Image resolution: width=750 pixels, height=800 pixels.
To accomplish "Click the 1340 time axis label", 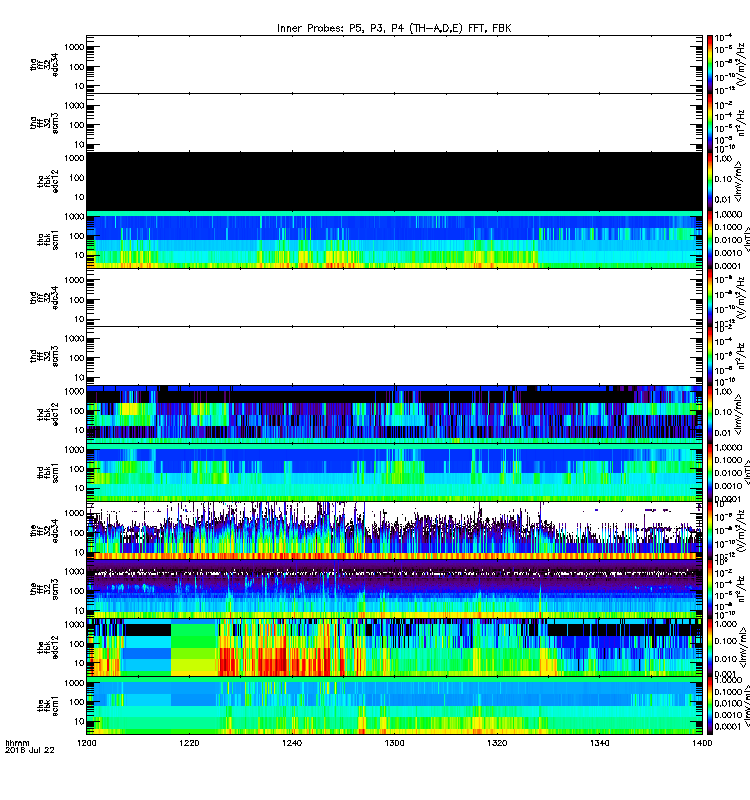I will (599, 743).
